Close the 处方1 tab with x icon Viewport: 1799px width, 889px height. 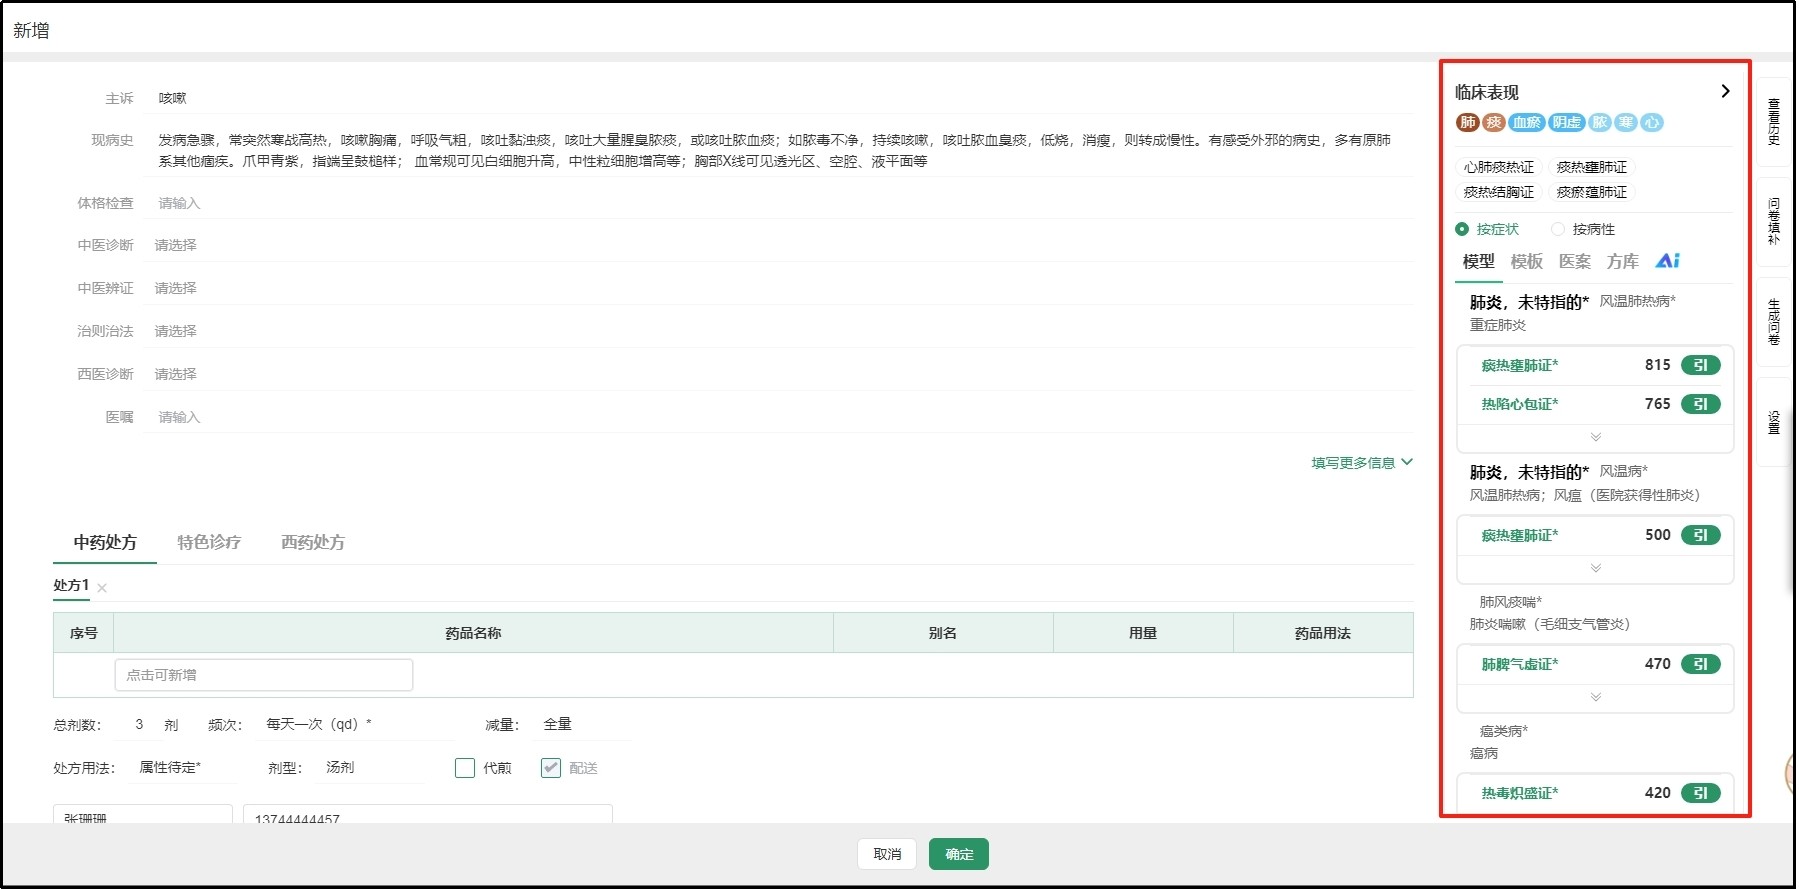[x=102, y=588]
